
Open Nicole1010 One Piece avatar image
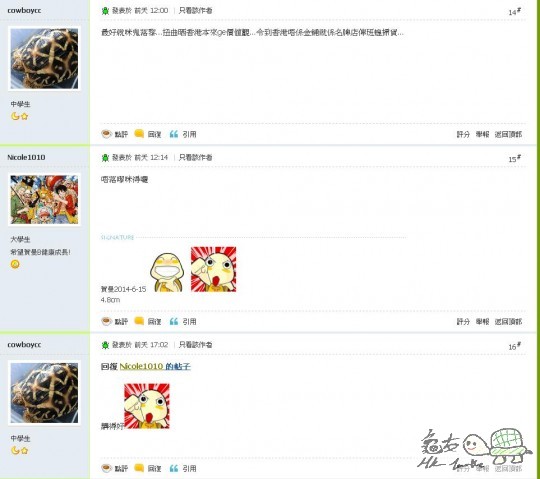[x=44, y=200]
